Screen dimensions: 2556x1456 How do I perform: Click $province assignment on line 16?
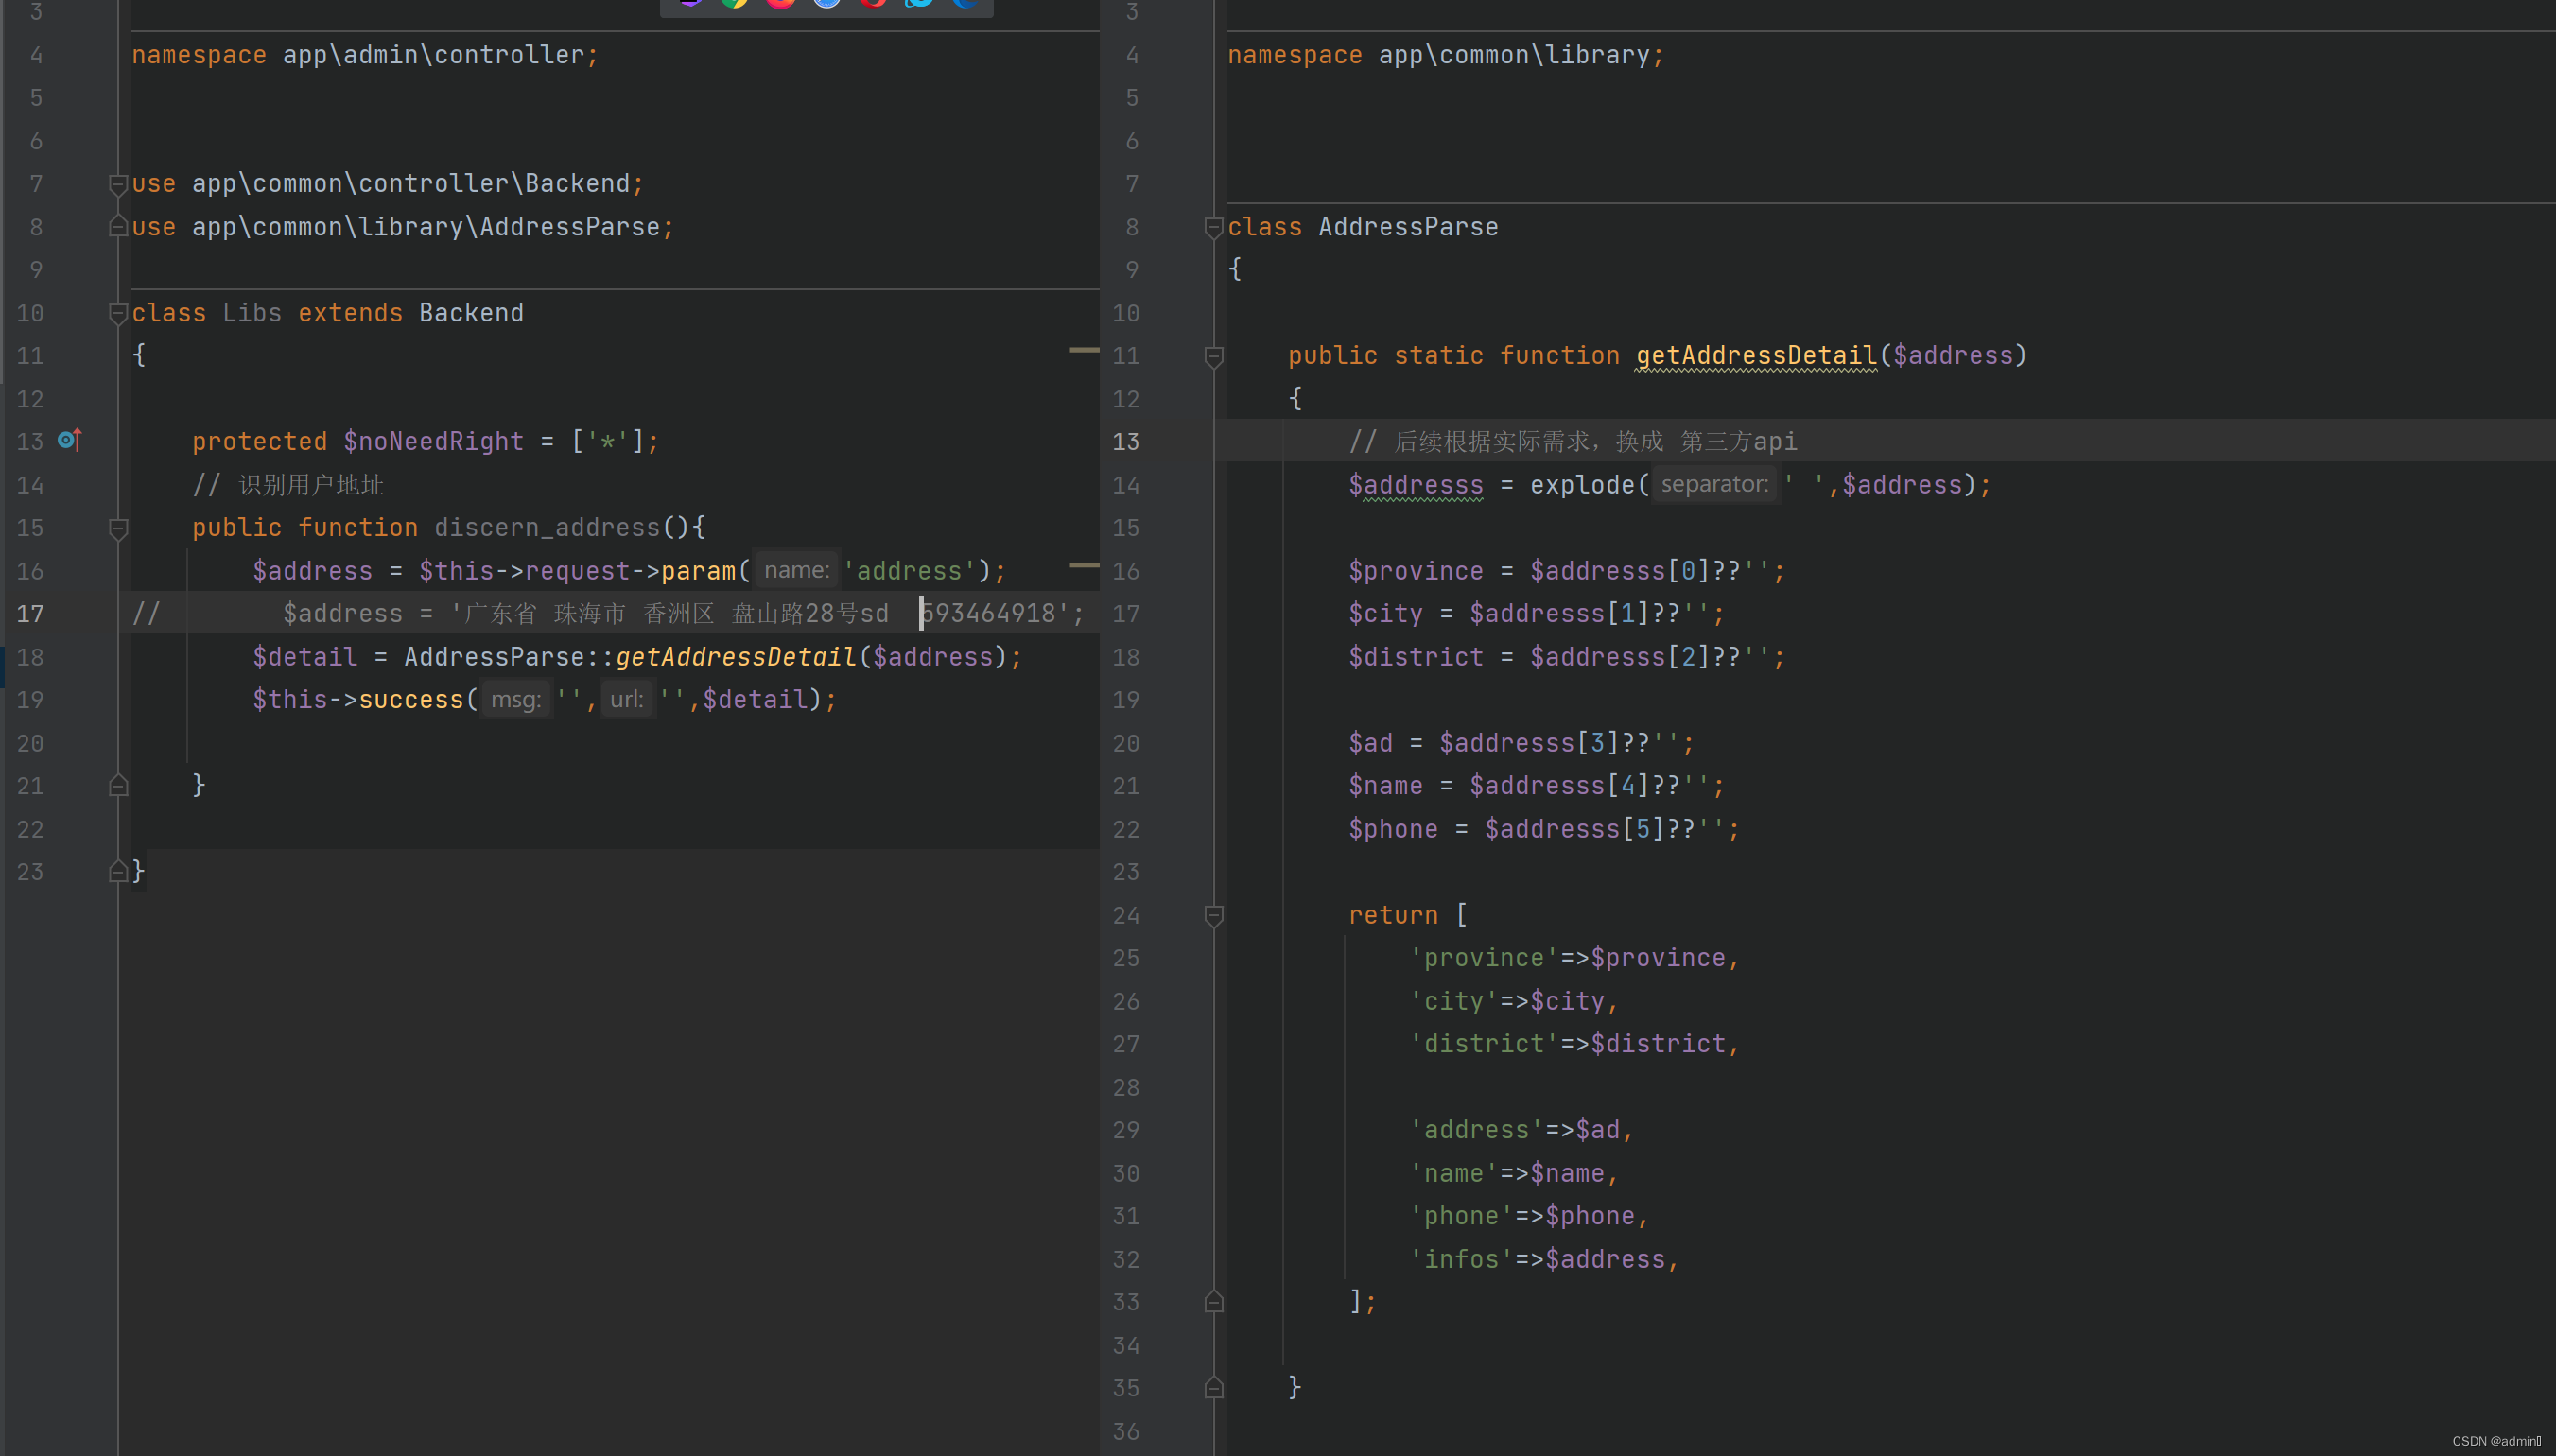[1567, 571]
